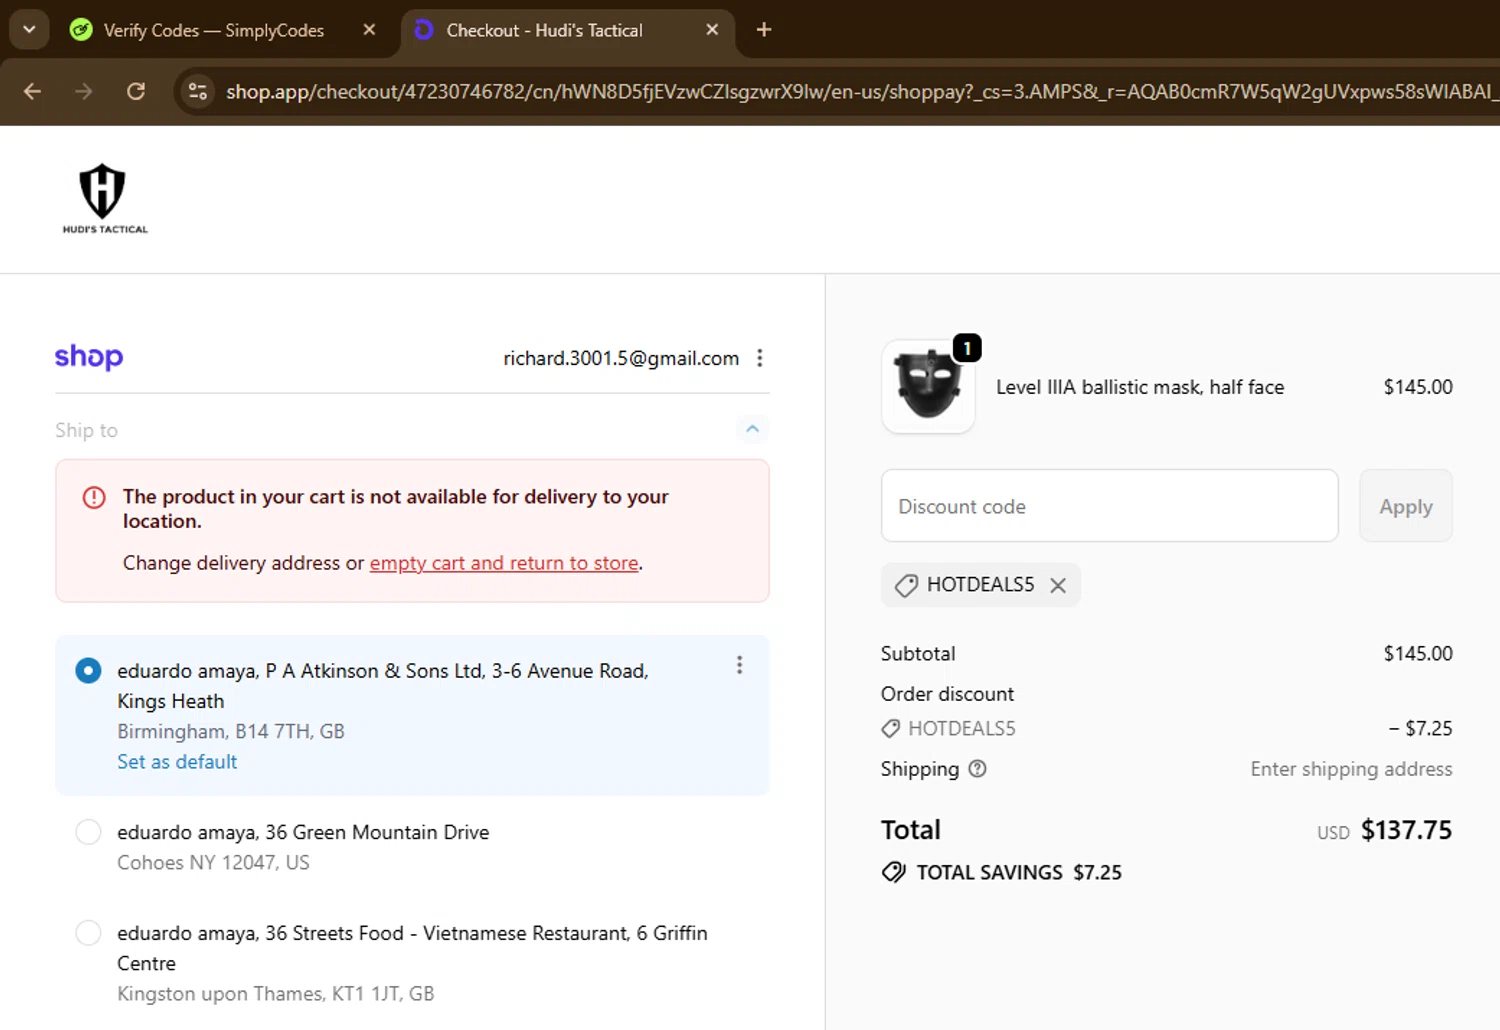This screenshot has height=1030, width=1500.
Task: Open the Shipping help question mark icon
Action: [x=978, y=769]
